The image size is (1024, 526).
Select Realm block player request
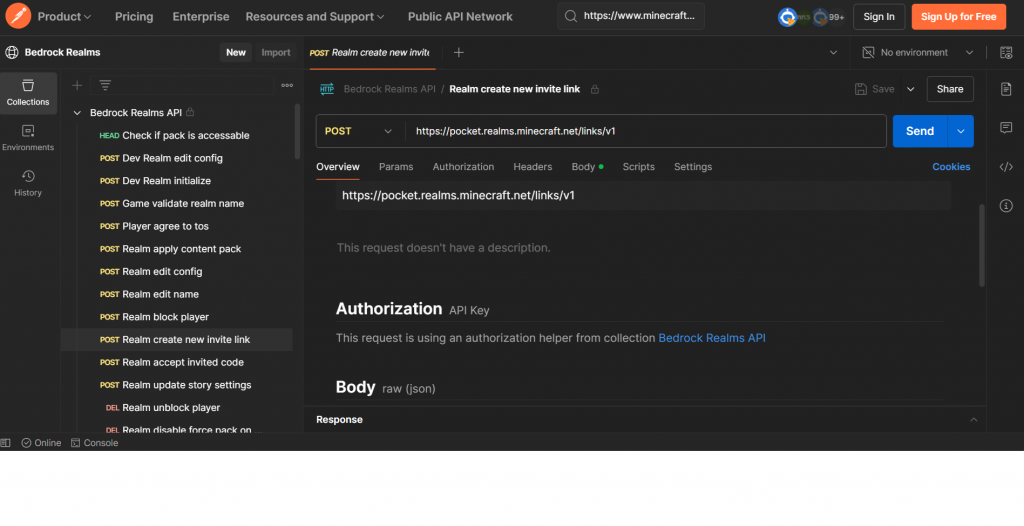pos(165,317)
